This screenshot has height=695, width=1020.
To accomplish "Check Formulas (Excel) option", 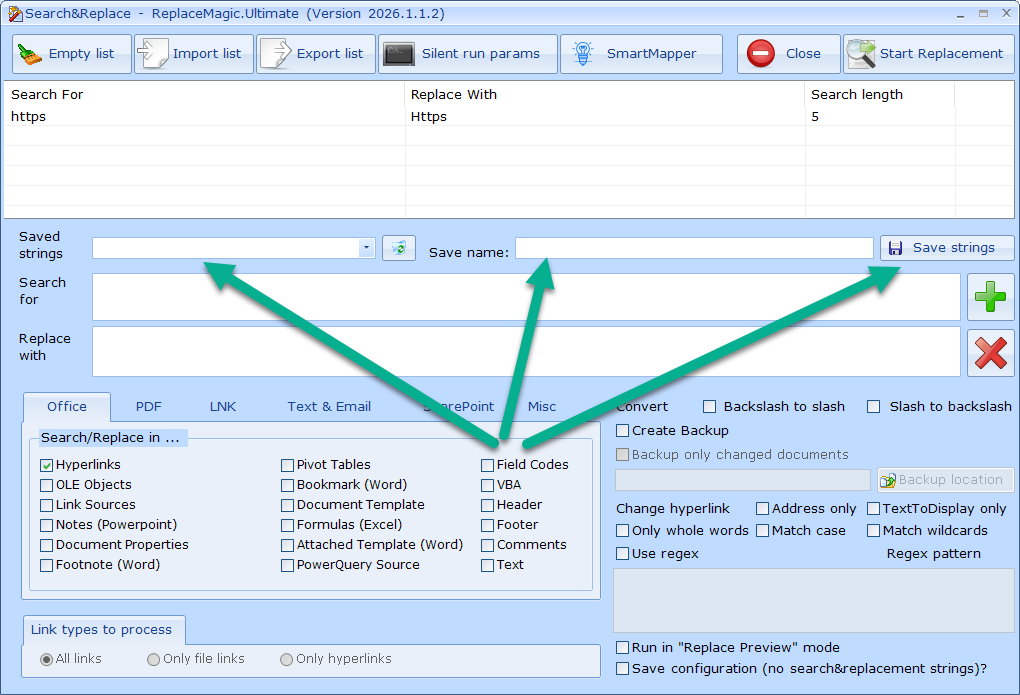I will [x=288, y=526].
